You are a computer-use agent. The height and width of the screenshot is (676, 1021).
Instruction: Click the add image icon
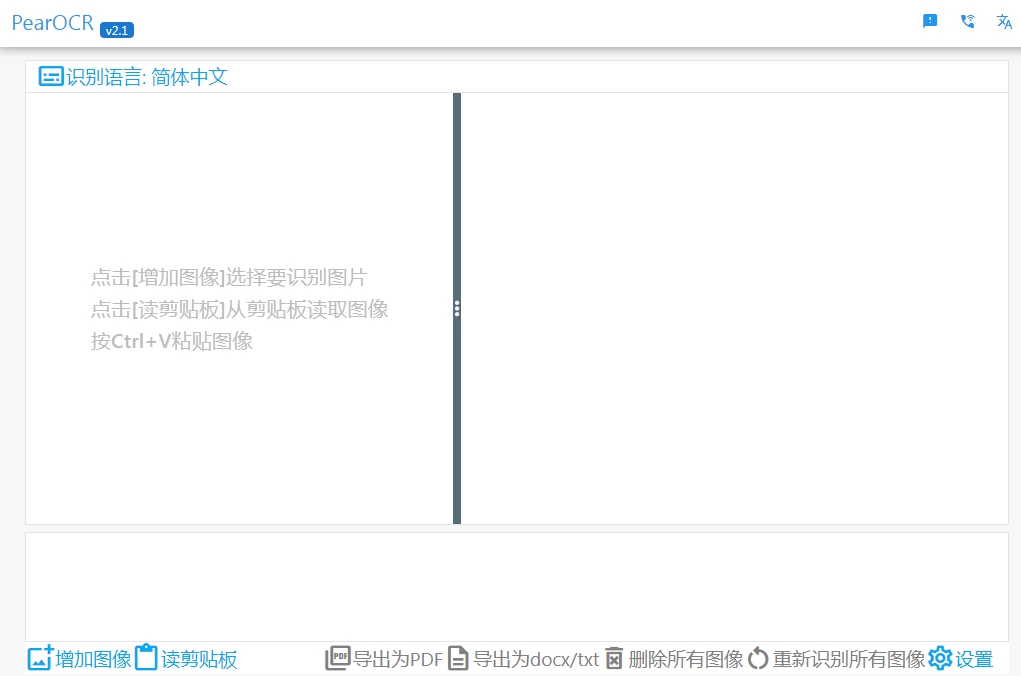pos(40,658)
